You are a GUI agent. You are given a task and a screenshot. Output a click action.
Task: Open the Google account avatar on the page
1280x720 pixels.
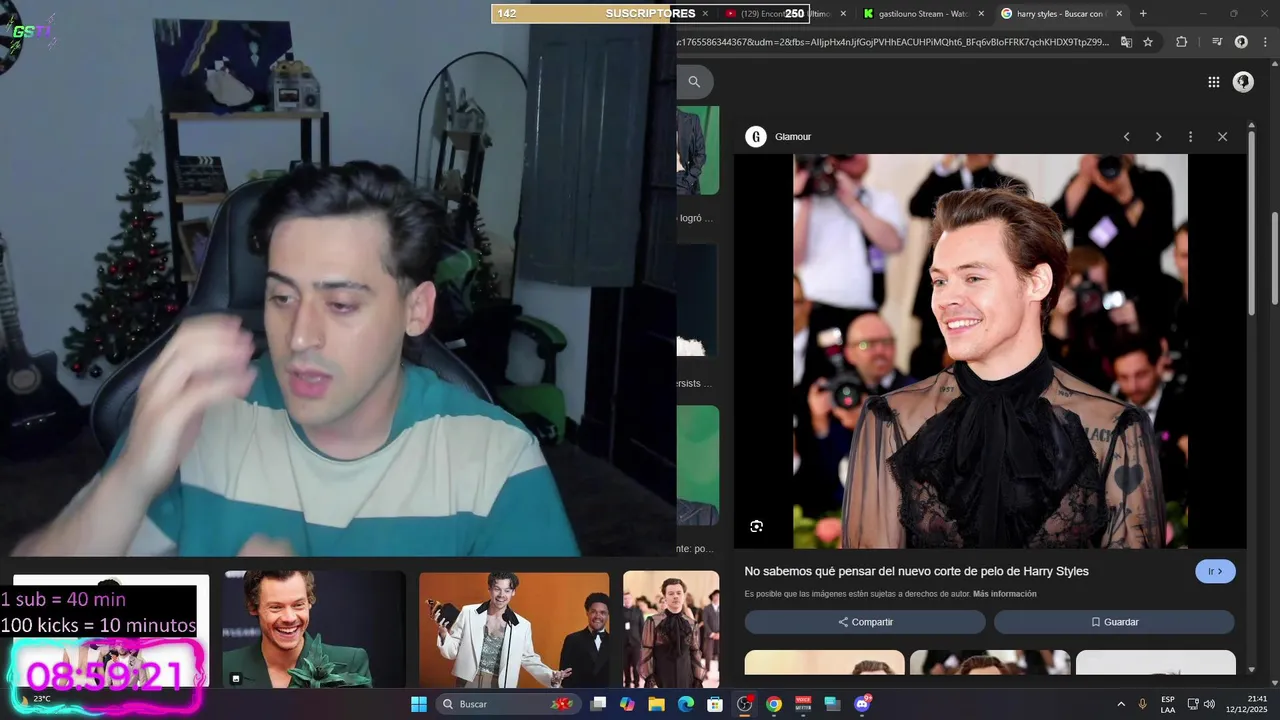1243,82
